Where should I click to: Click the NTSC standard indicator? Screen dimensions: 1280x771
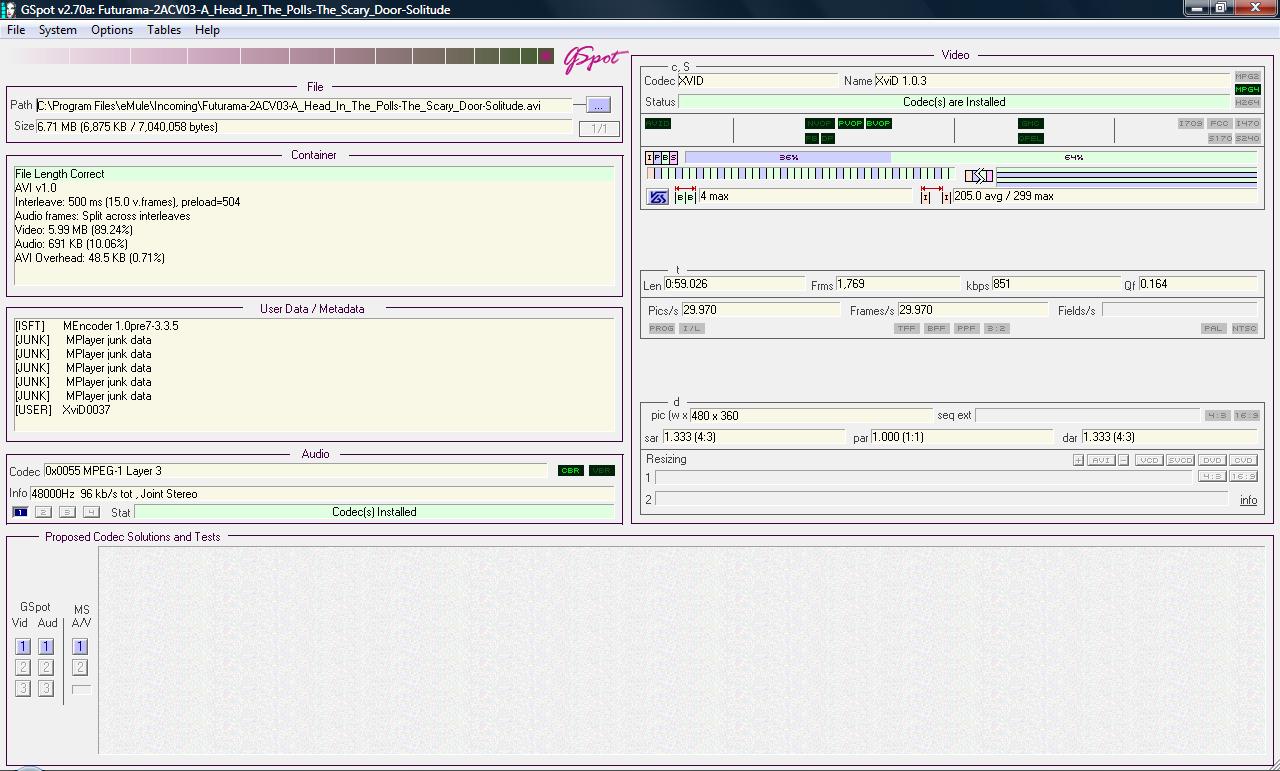[1244, 328]
